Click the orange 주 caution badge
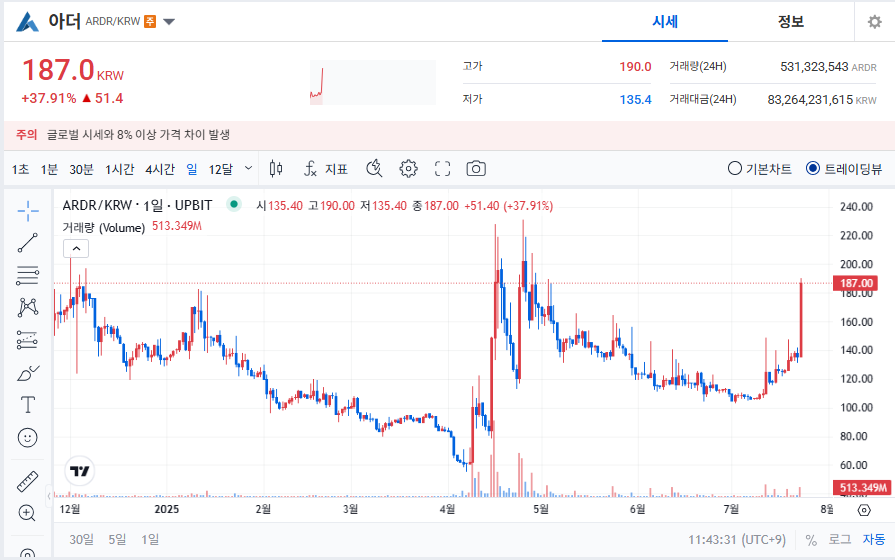 (x=150, y=22)
